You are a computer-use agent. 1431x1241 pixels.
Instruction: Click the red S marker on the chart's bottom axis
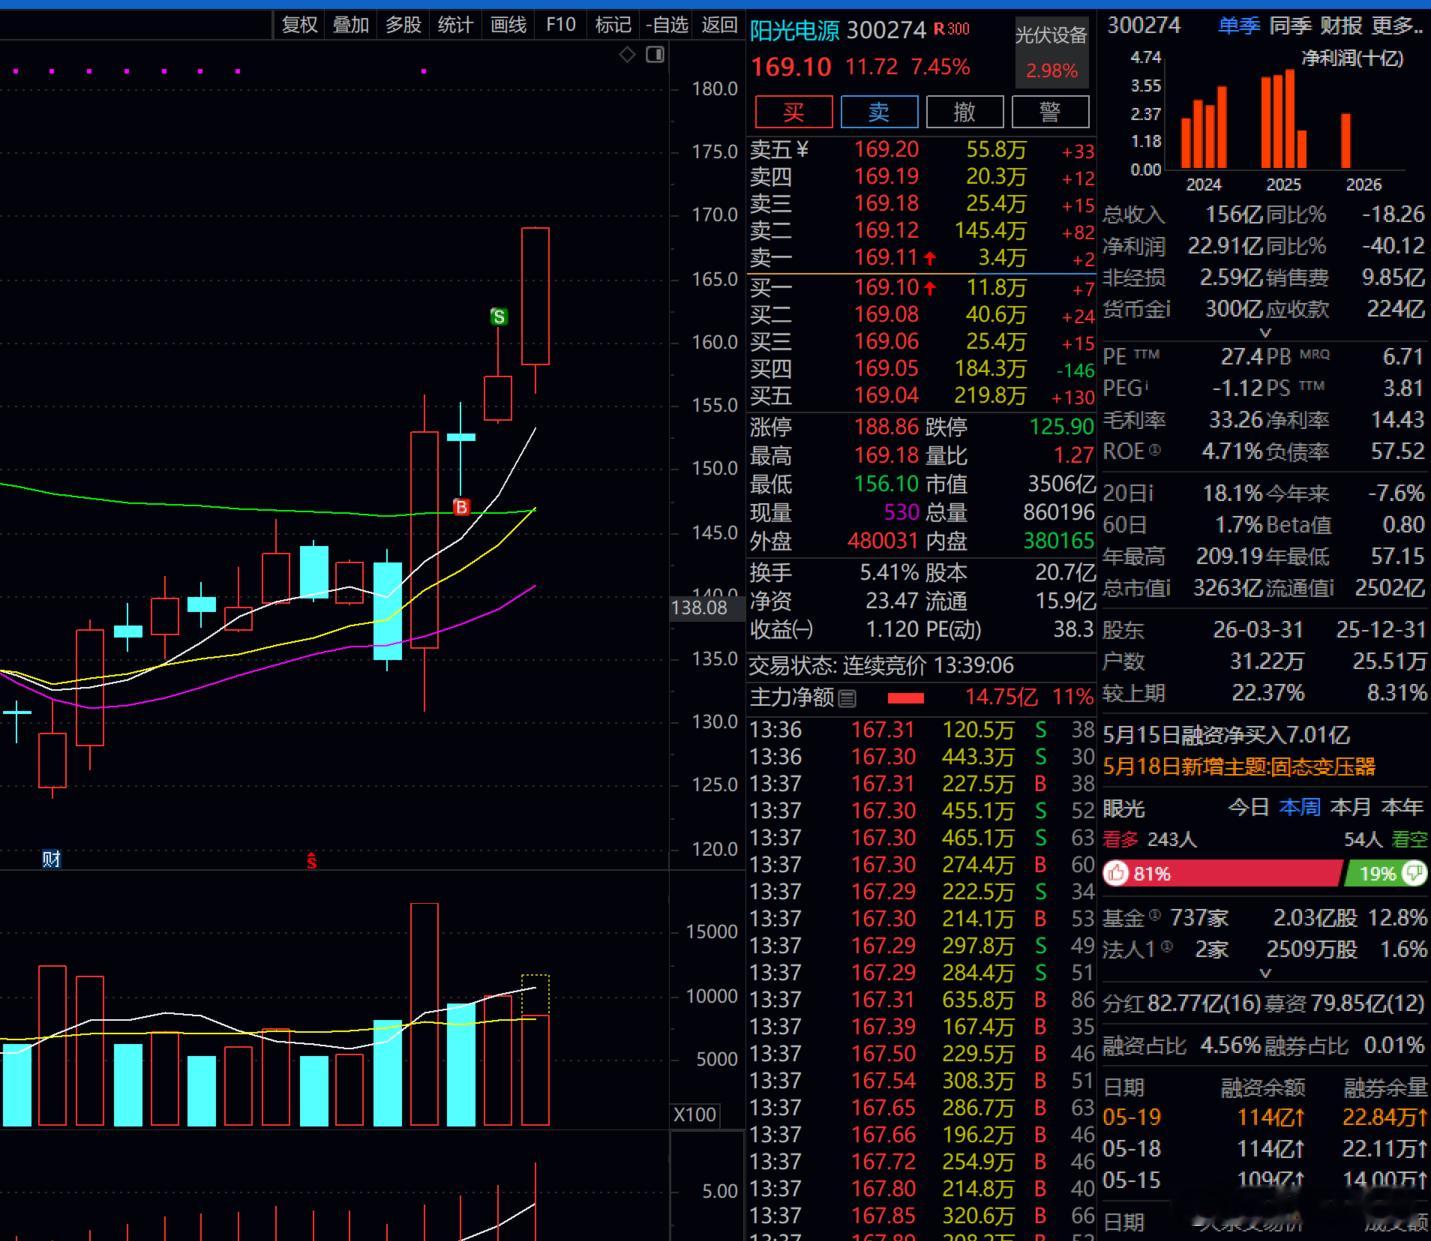point(312,860)
